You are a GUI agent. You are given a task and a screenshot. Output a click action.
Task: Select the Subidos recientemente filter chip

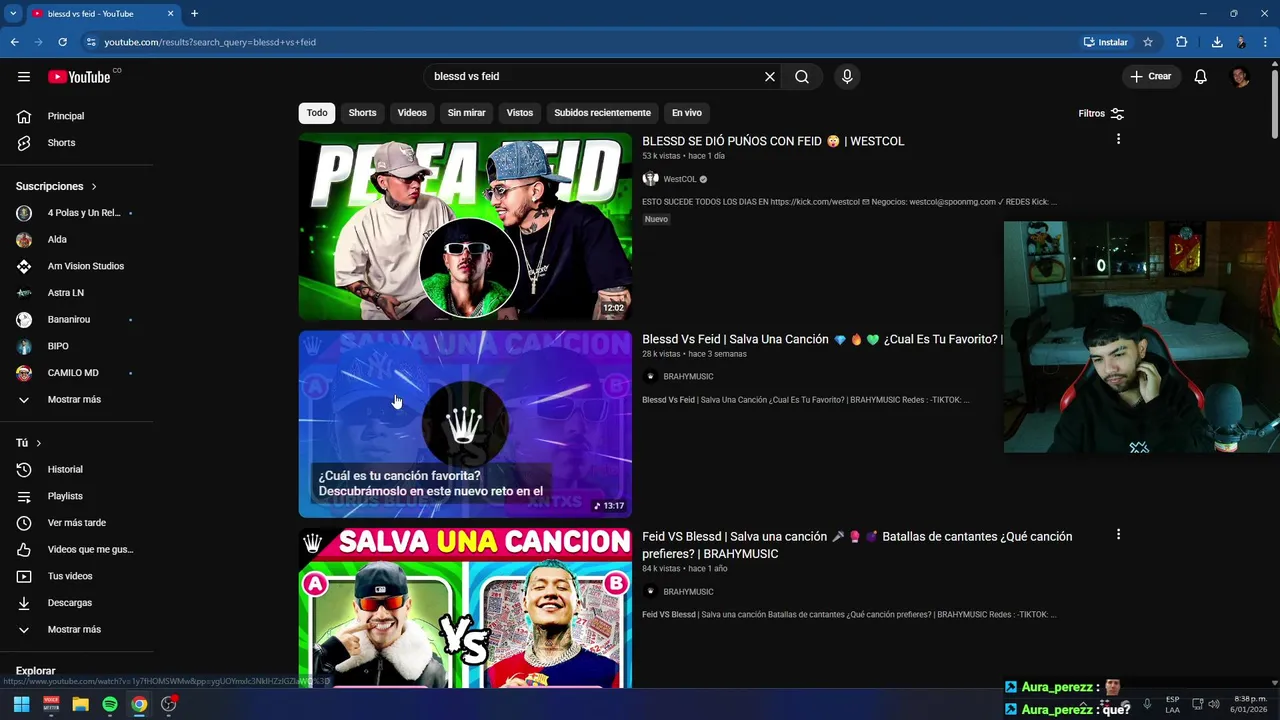(x=603, y=113)
